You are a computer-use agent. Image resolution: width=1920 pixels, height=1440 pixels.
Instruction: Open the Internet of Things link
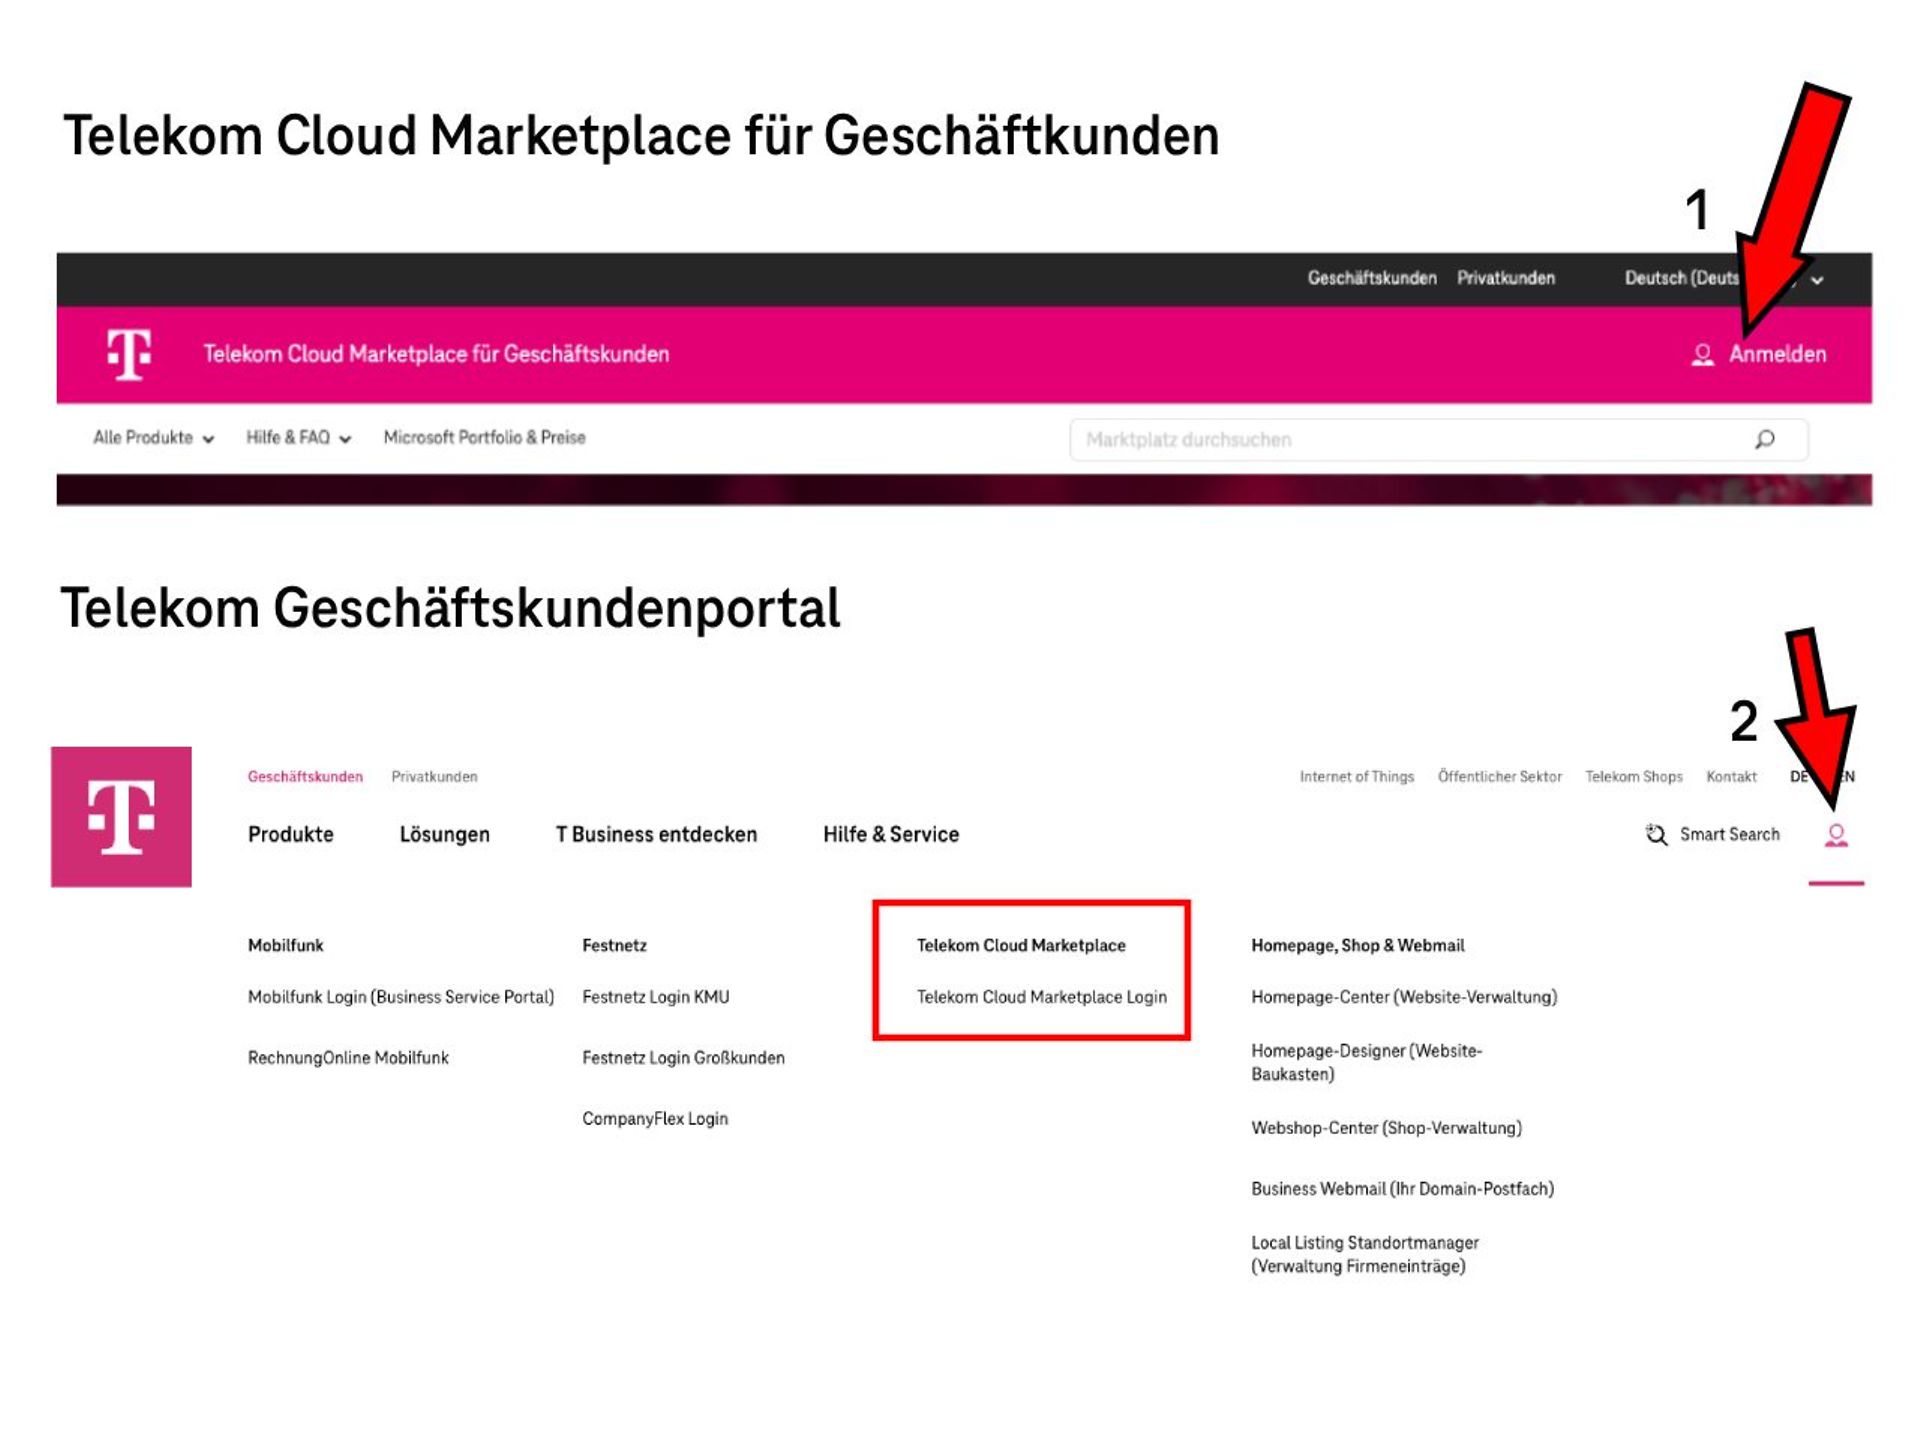1357,777
